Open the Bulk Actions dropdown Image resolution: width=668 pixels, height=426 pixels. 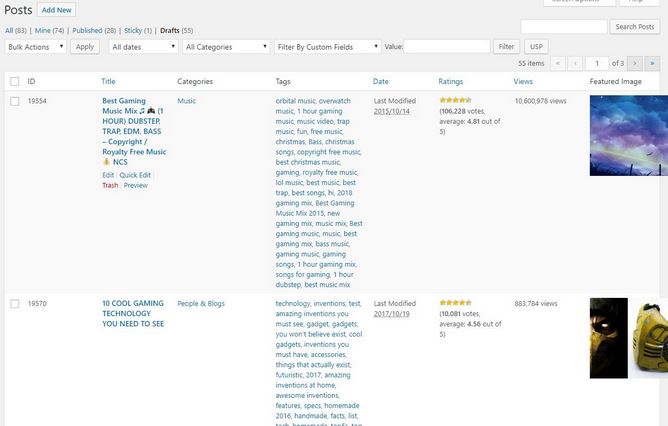(35, 47)
